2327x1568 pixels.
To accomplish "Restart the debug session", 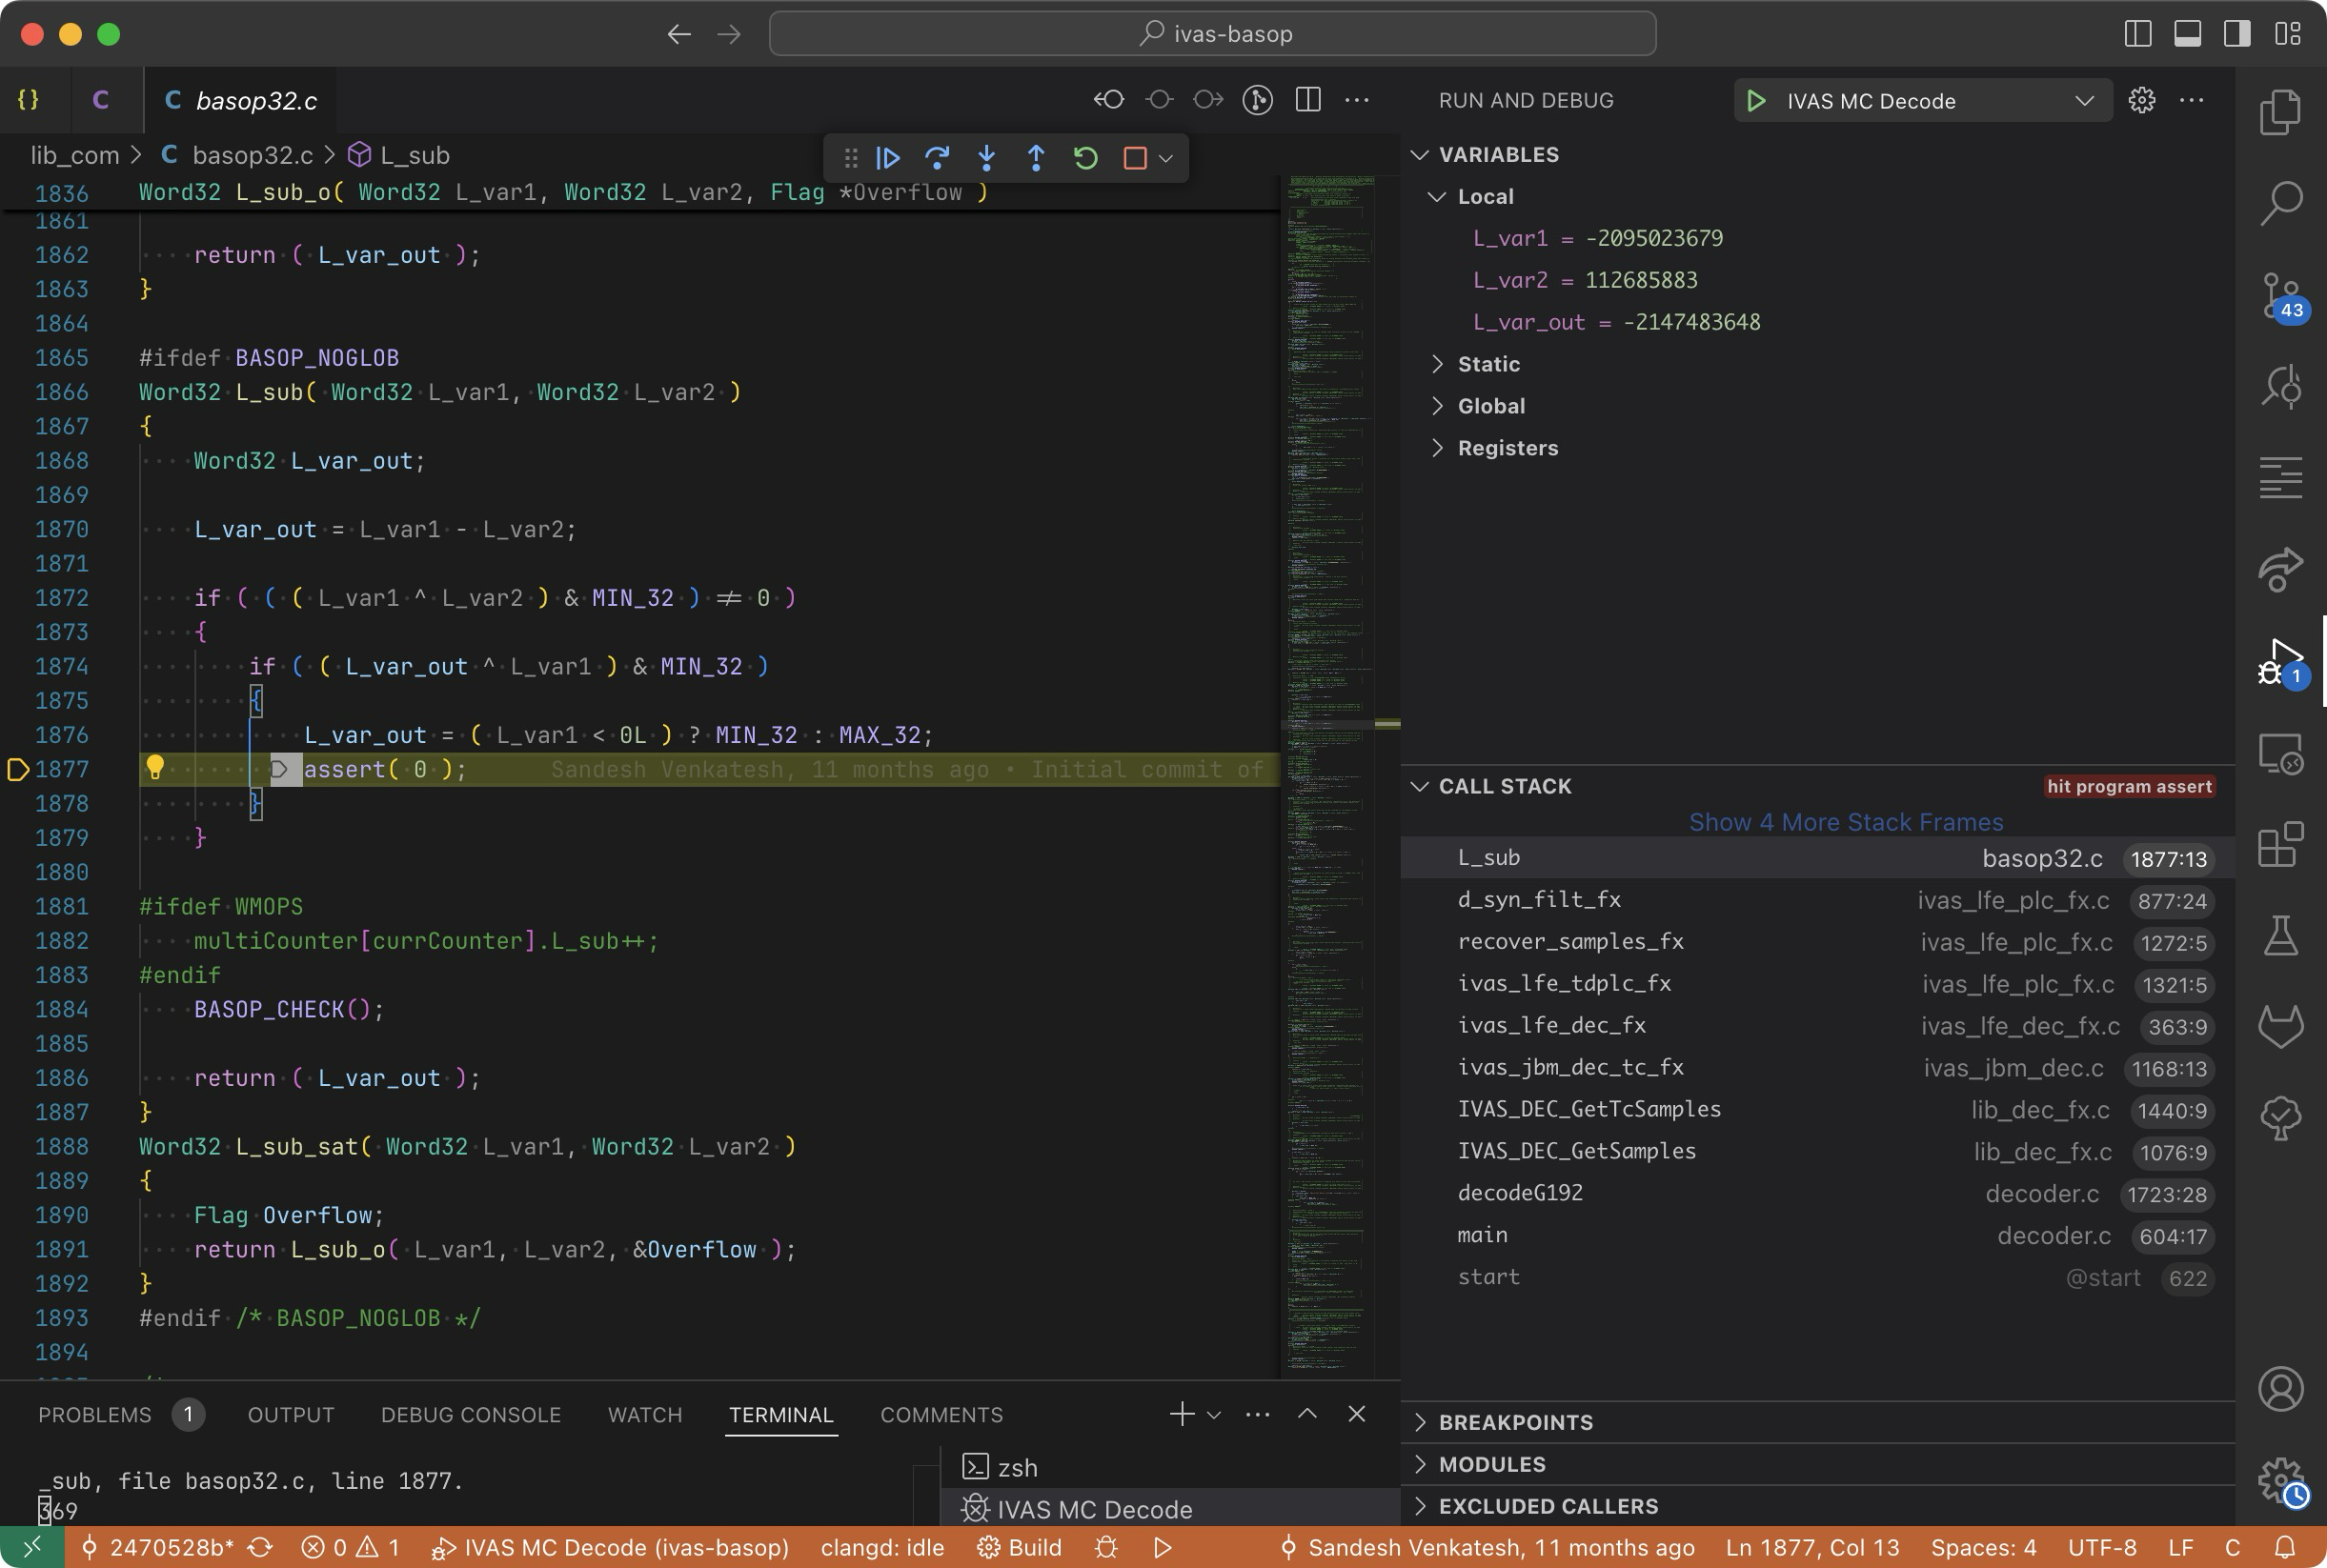I will click(x=1085, y=158).
